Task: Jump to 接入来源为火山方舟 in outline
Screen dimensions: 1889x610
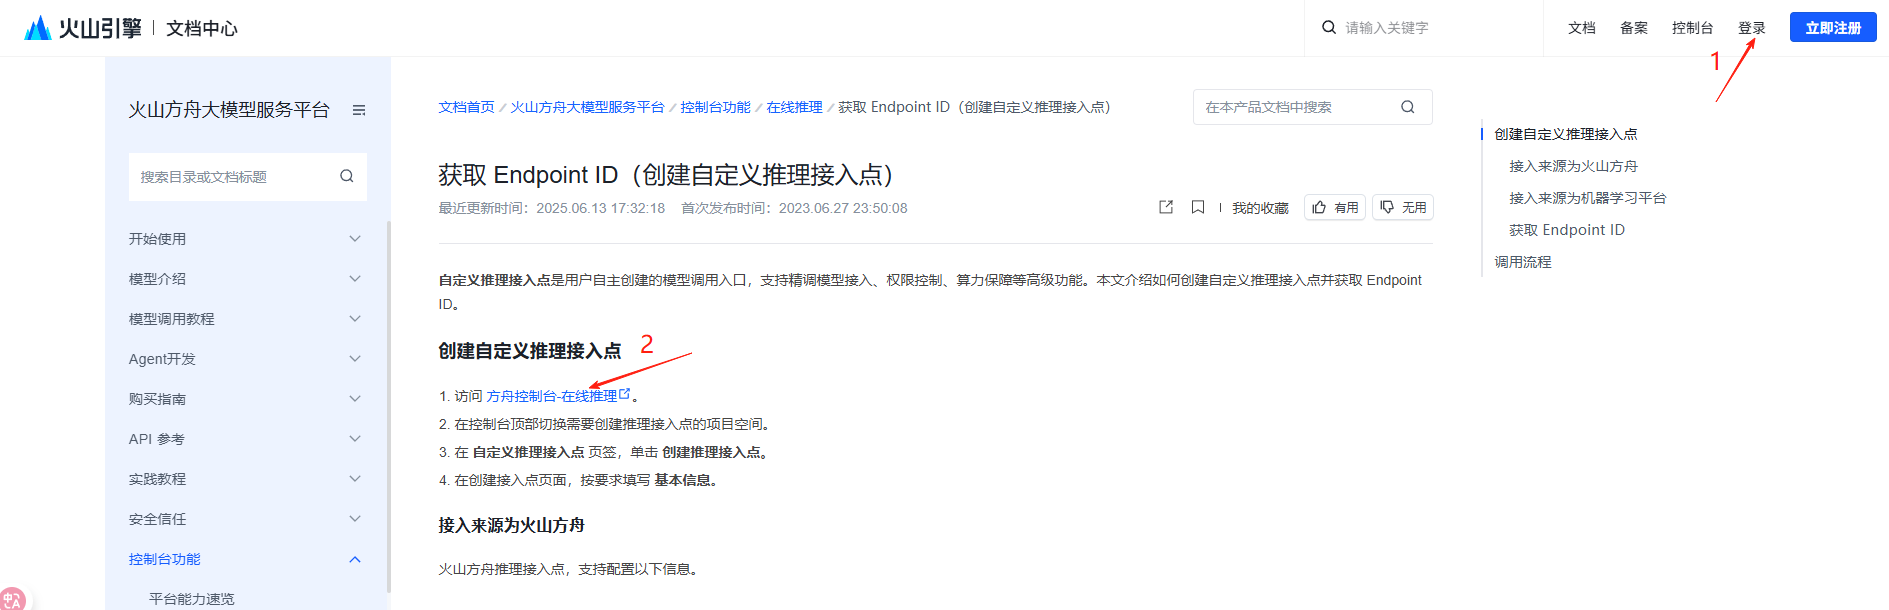Action: 1573,166
